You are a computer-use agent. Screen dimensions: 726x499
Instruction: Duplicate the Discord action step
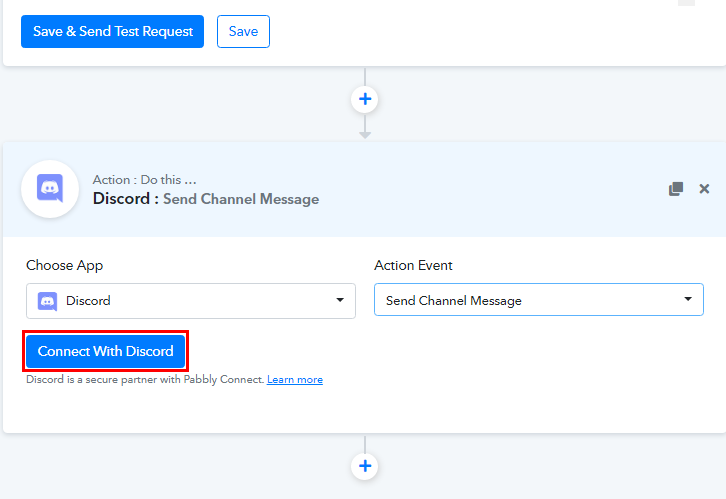pyautogui.click(x=676, y=189)
